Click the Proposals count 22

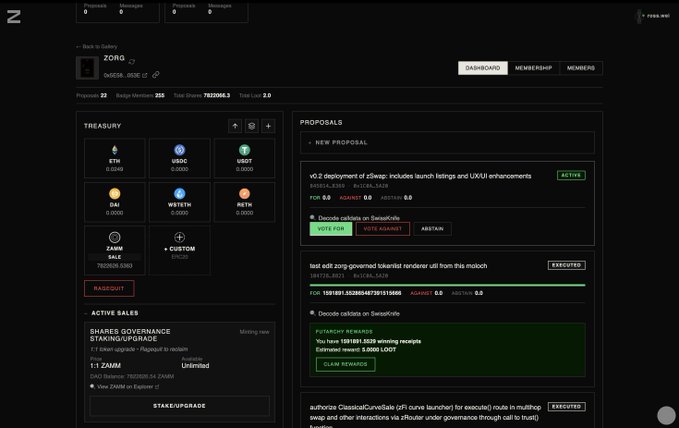pos(103,95)
